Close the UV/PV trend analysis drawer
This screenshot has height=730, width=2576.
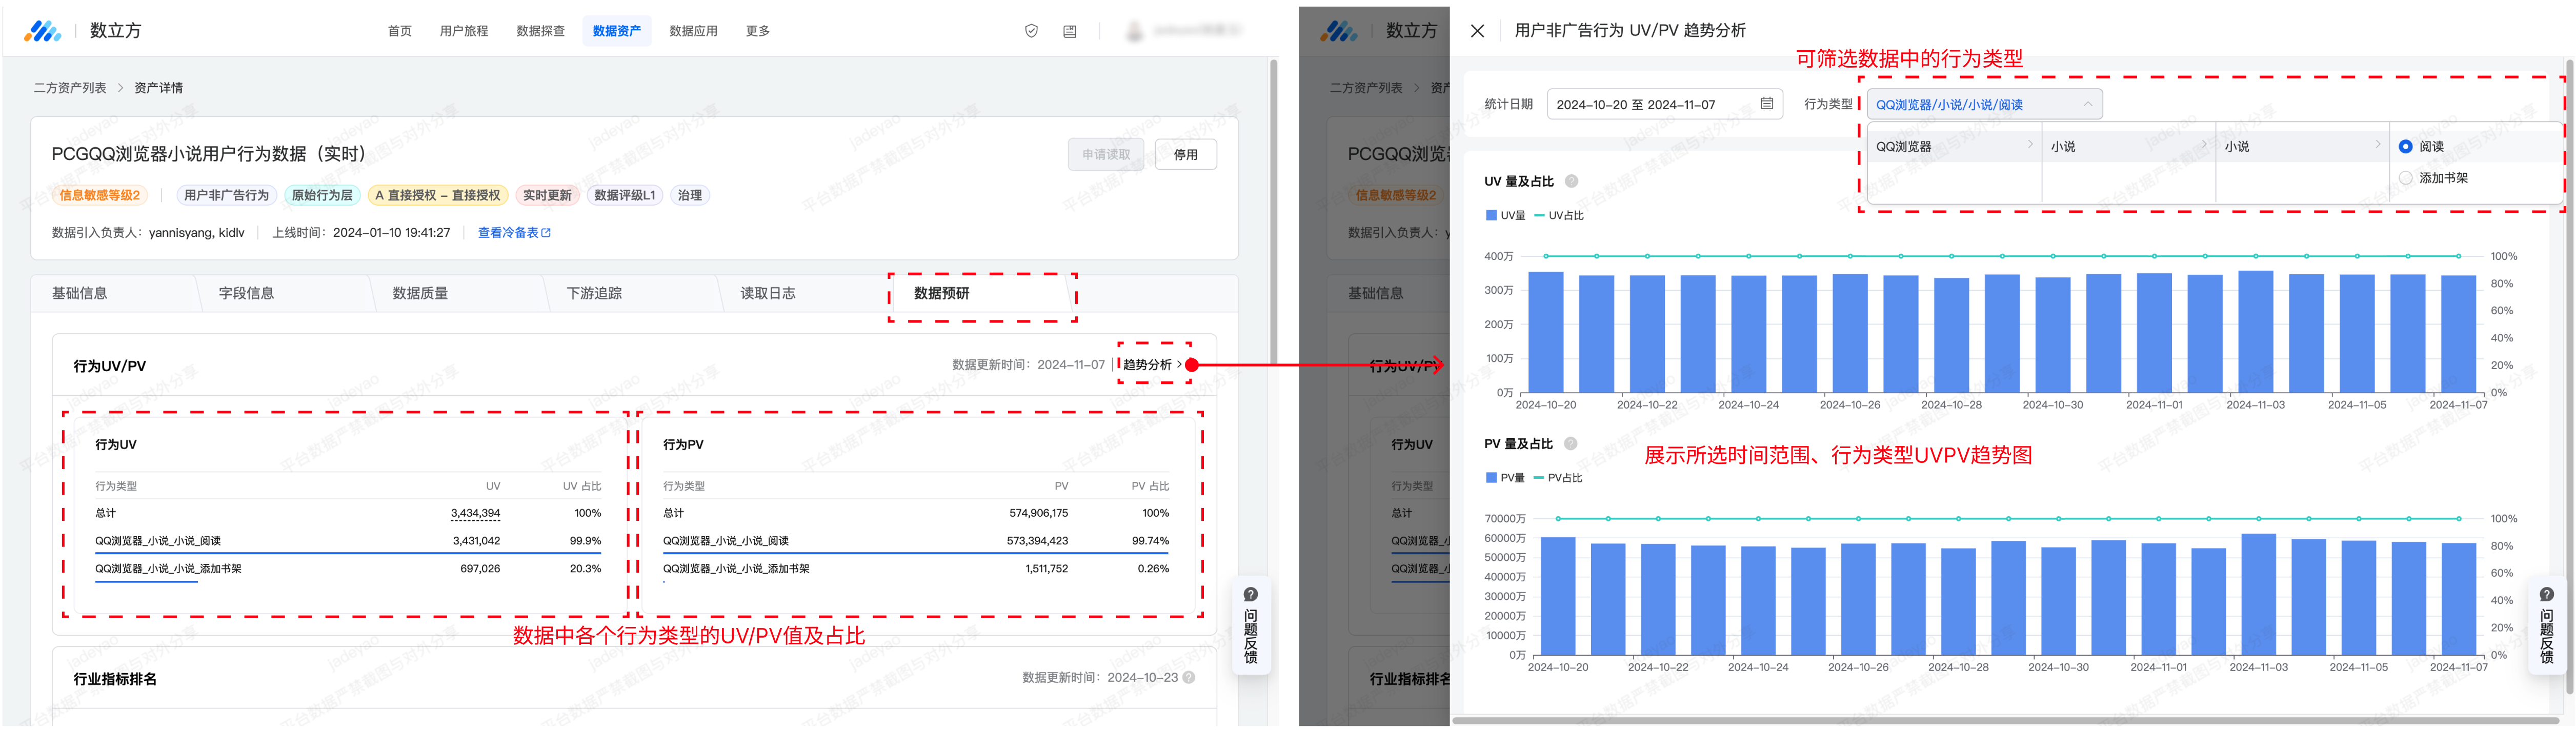coord(1477,31)
